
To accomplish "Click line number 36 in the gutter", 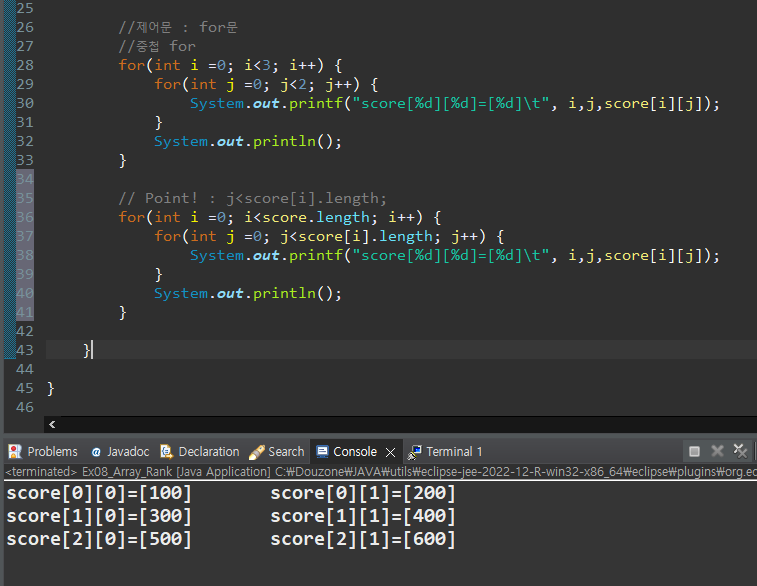I will coord(25,217).
